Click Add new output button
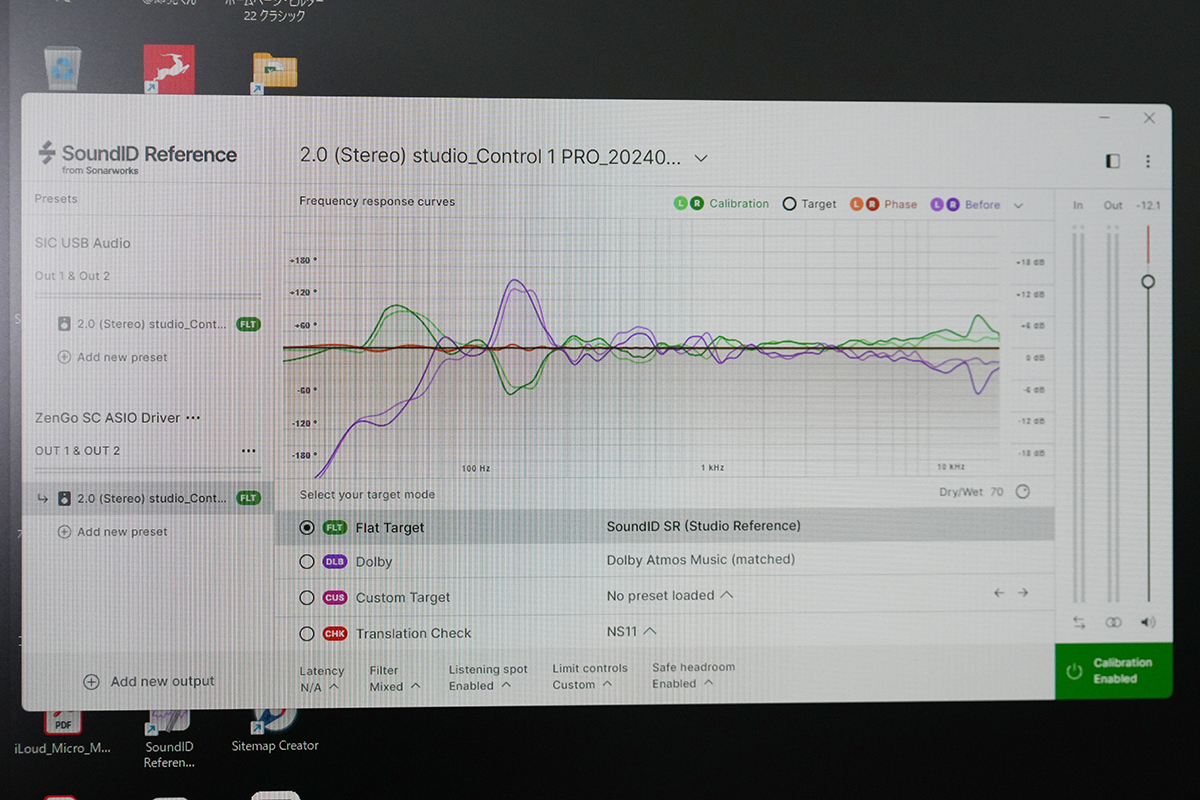The height and width of the screenshot is (800, 1200). [148, 681]
